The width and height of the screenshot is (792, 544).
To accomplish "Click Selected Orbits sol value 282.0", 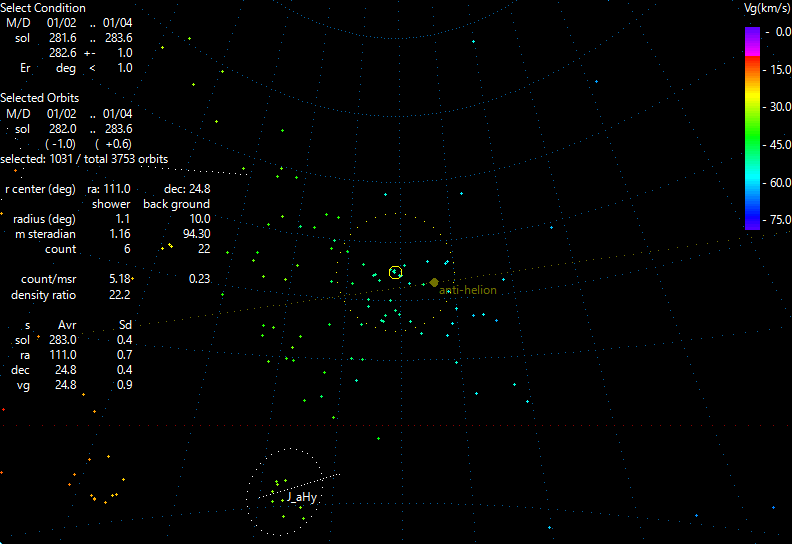I will click(63, 129).
